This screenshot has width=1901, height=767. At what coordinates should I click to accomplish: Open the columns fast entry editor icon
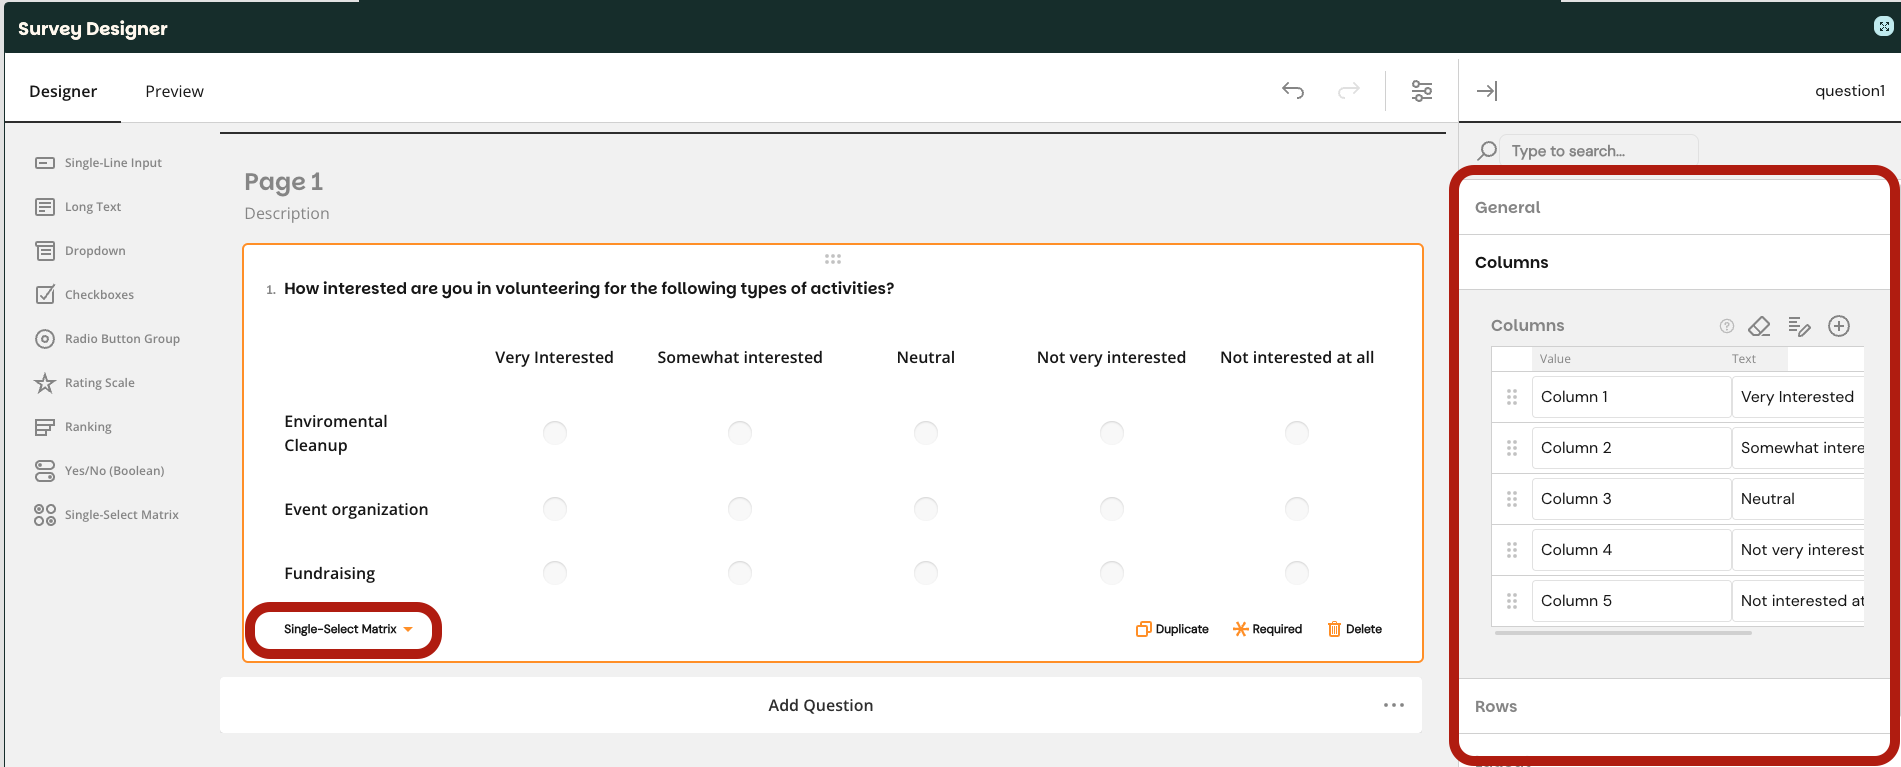1799,326
